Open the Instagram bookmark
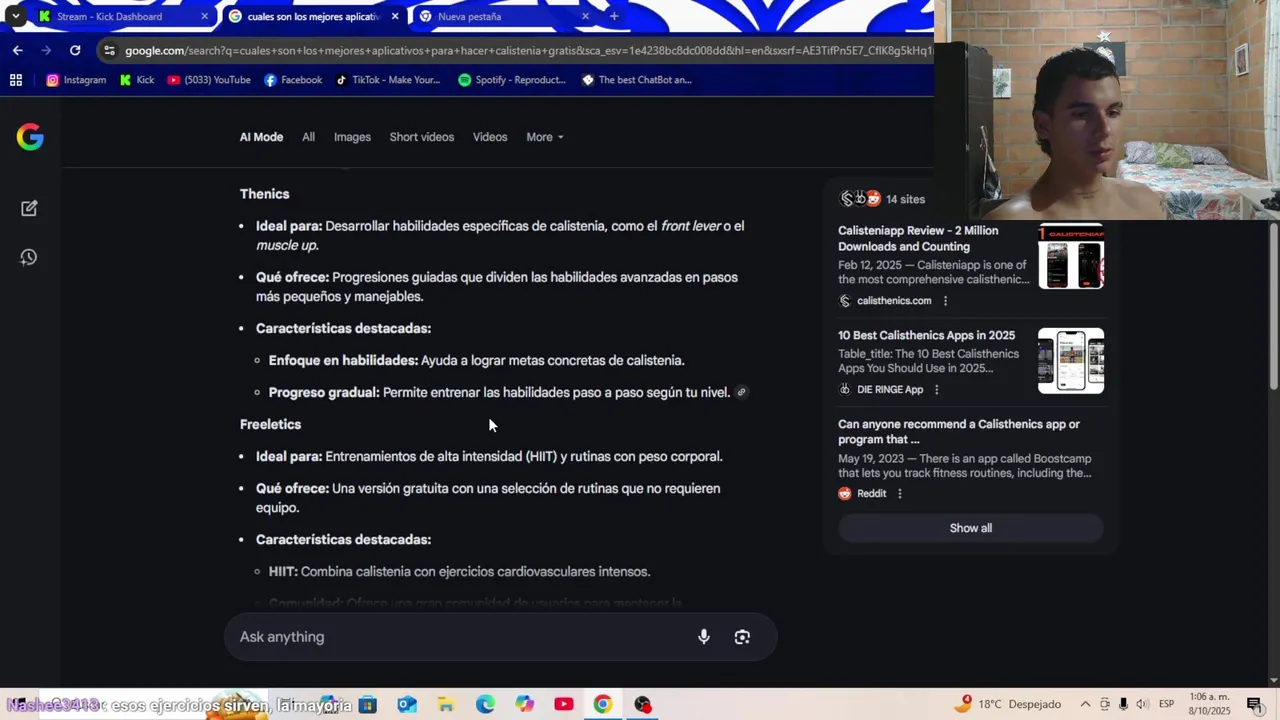This screenshot has width=1280, height=720. [x=76, y=80]
